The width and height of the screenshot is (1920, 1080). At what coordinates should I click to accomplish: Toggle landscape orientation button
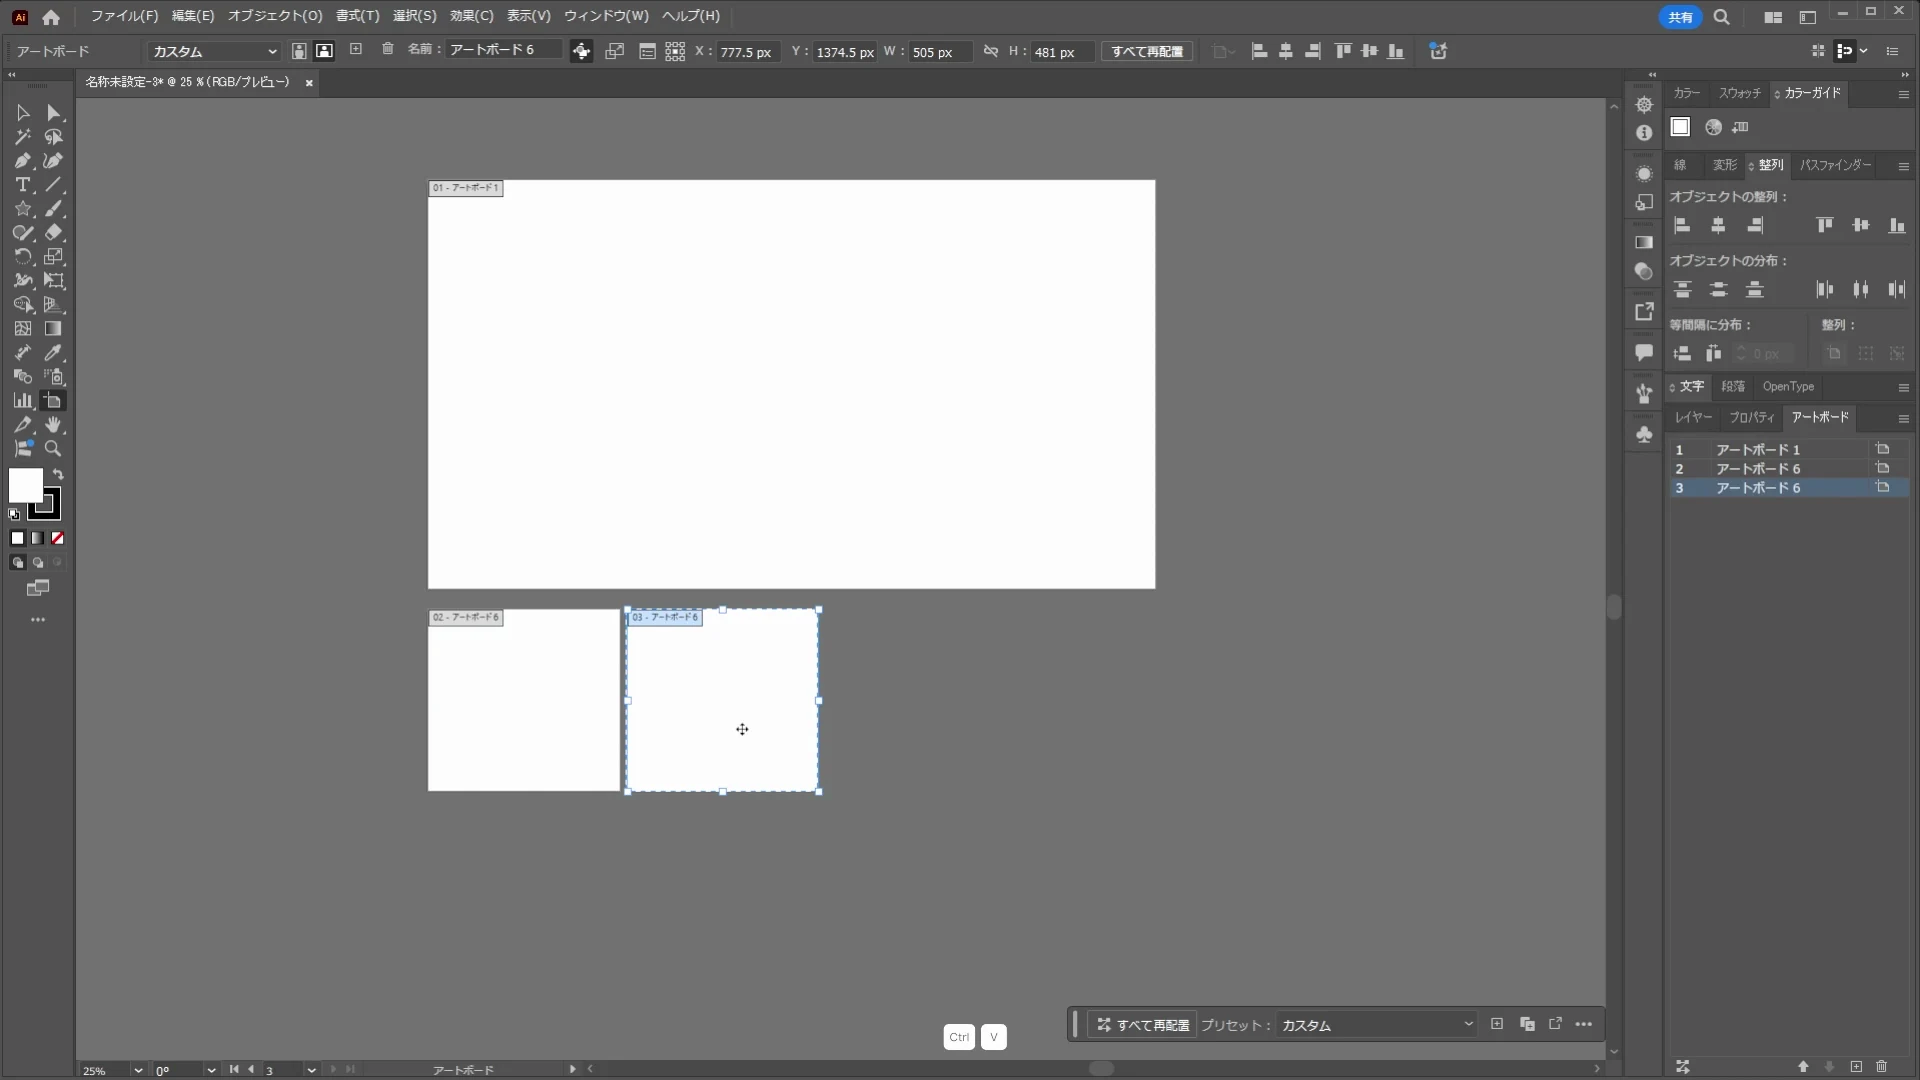[324, 51]
